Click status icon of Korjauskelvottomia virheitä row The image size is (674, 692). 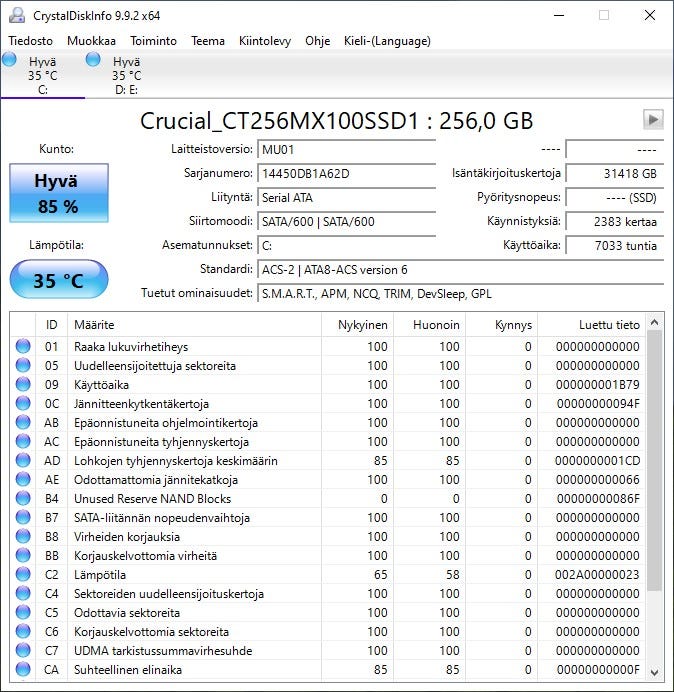[23, 555]
